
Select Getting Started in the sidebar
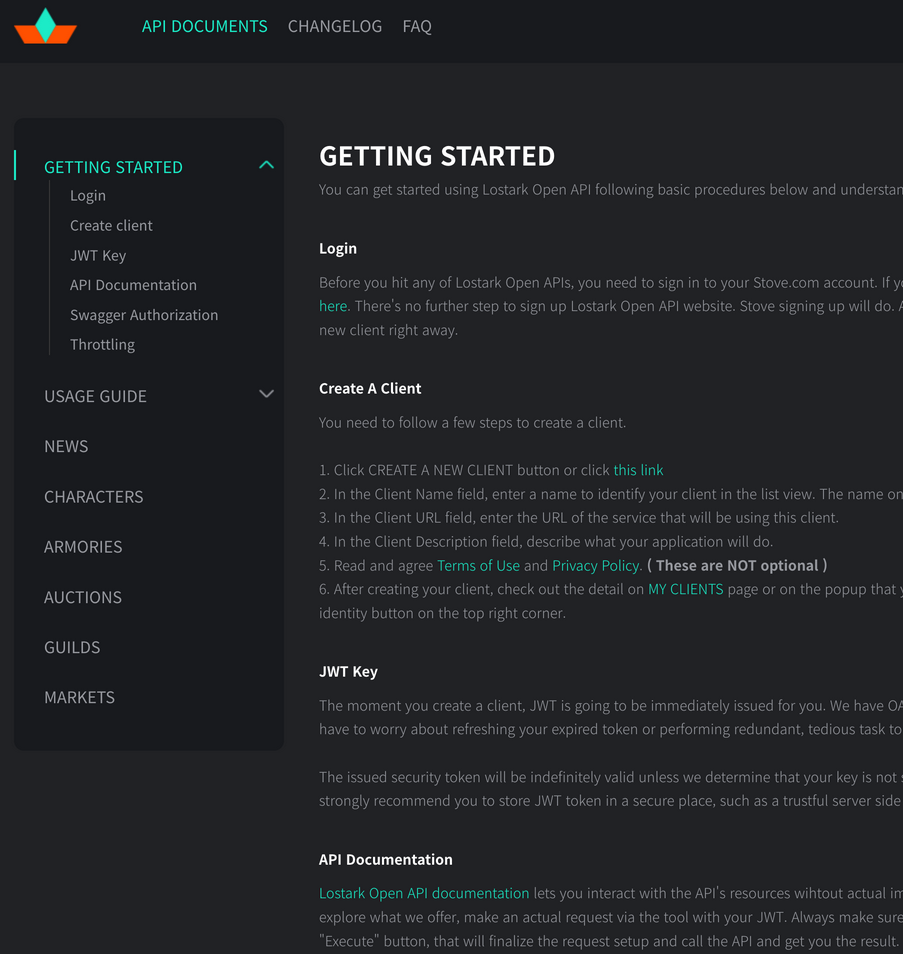tap(113, 167)
